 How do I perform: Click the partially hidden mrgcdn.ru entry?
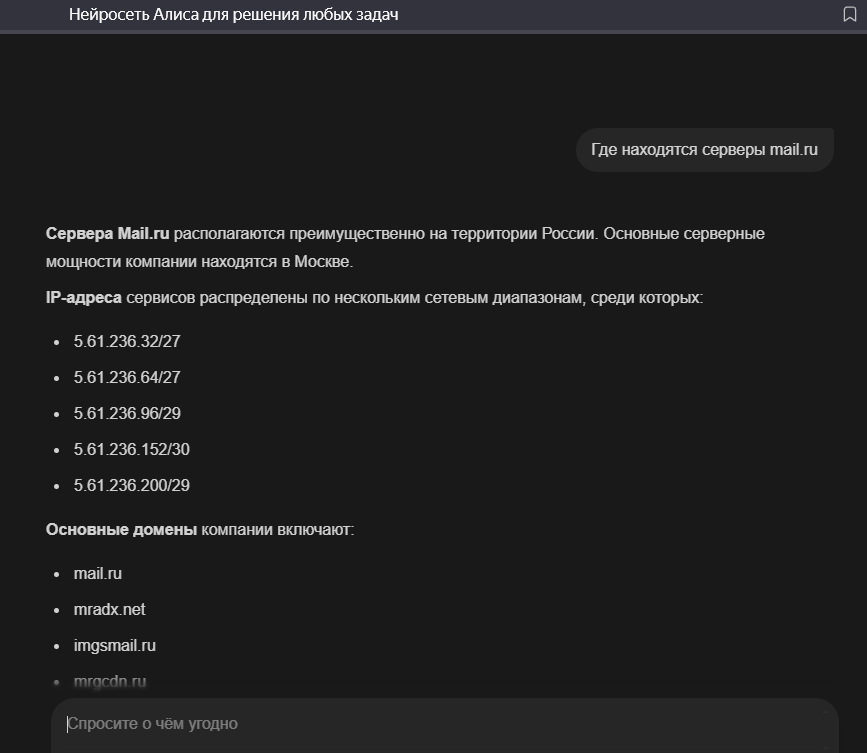tap(110, 682)
